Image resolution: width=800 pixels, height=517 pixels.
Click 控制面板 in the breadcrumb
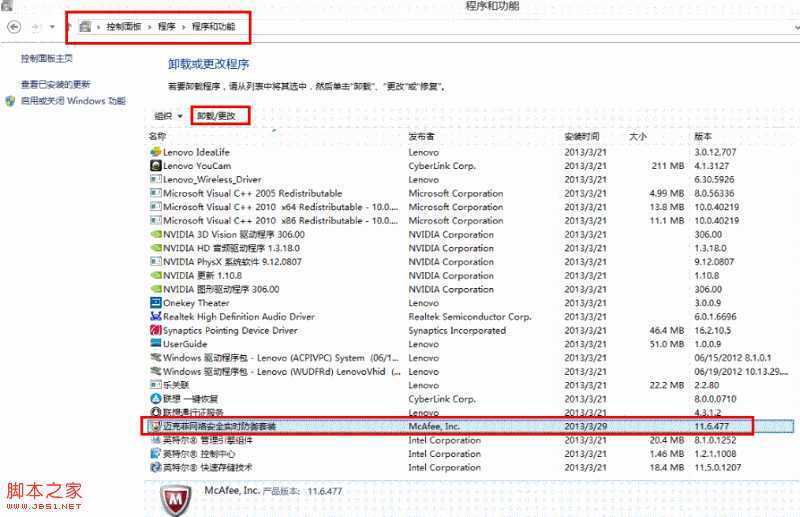click(123, 27)
